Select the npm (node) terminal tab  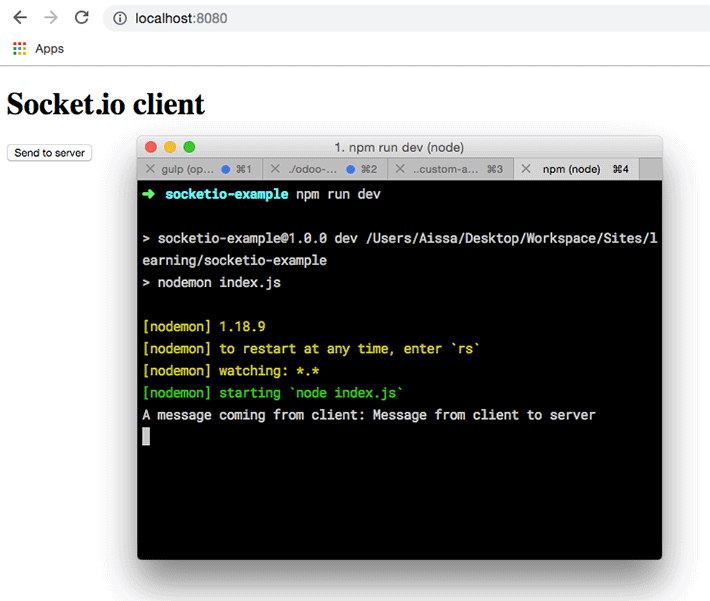pyautogui.click(x=576, y=169)
